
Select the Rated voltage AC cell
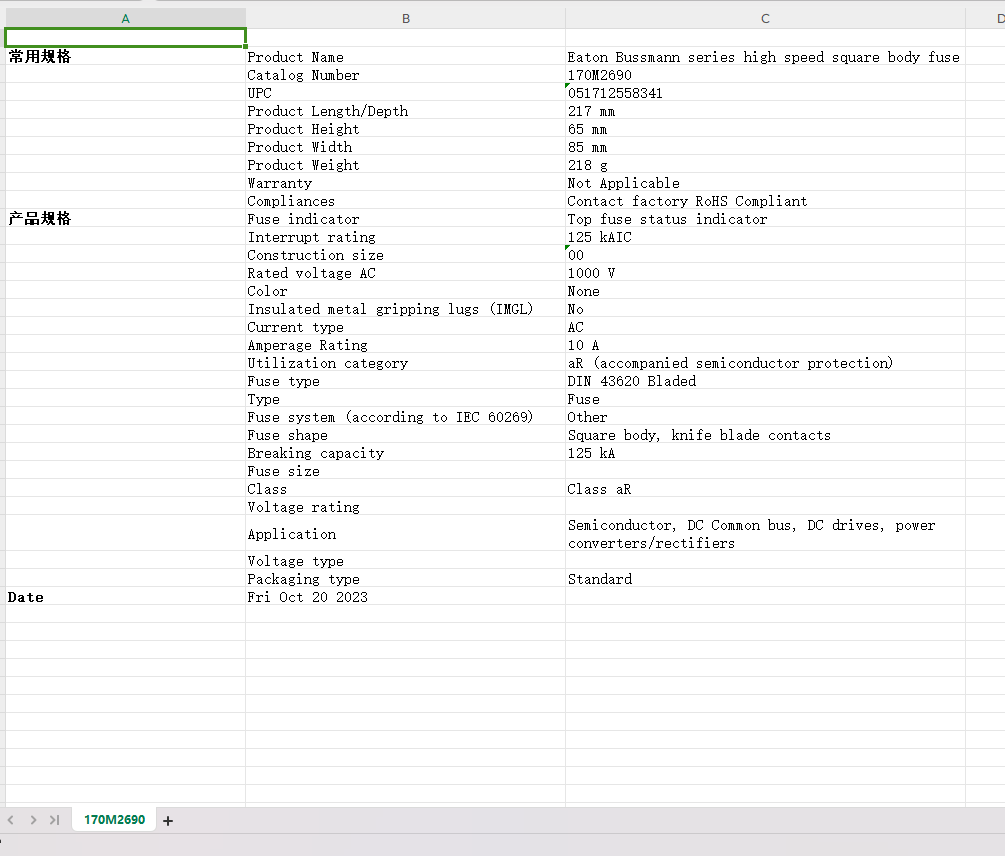406,273
